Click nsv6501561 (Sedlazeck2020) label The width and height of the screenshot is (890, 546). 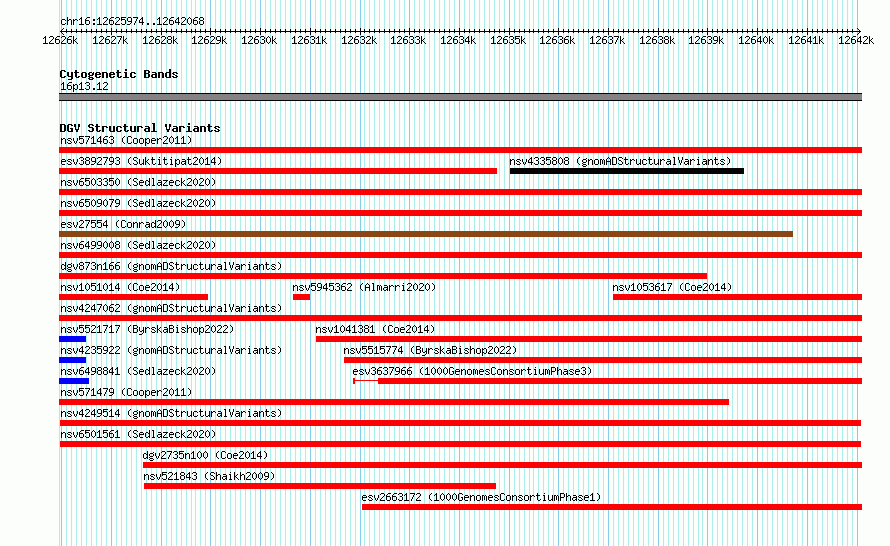coord(138,434)
